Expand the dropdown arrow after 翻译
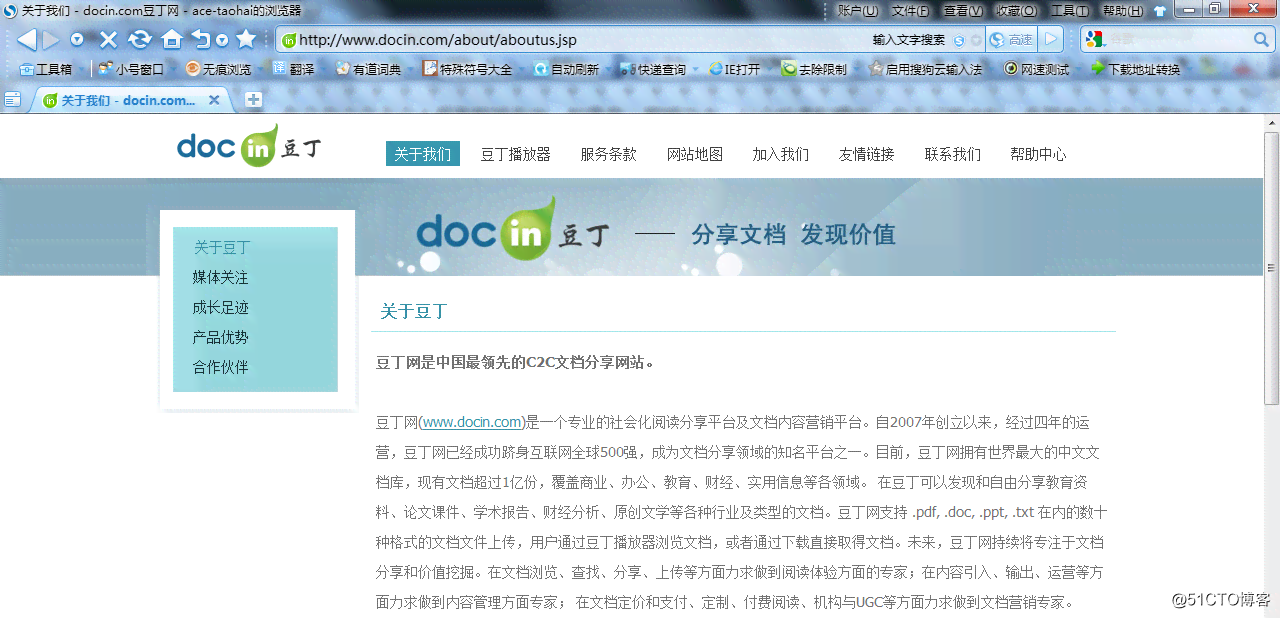 pos(322,70)
